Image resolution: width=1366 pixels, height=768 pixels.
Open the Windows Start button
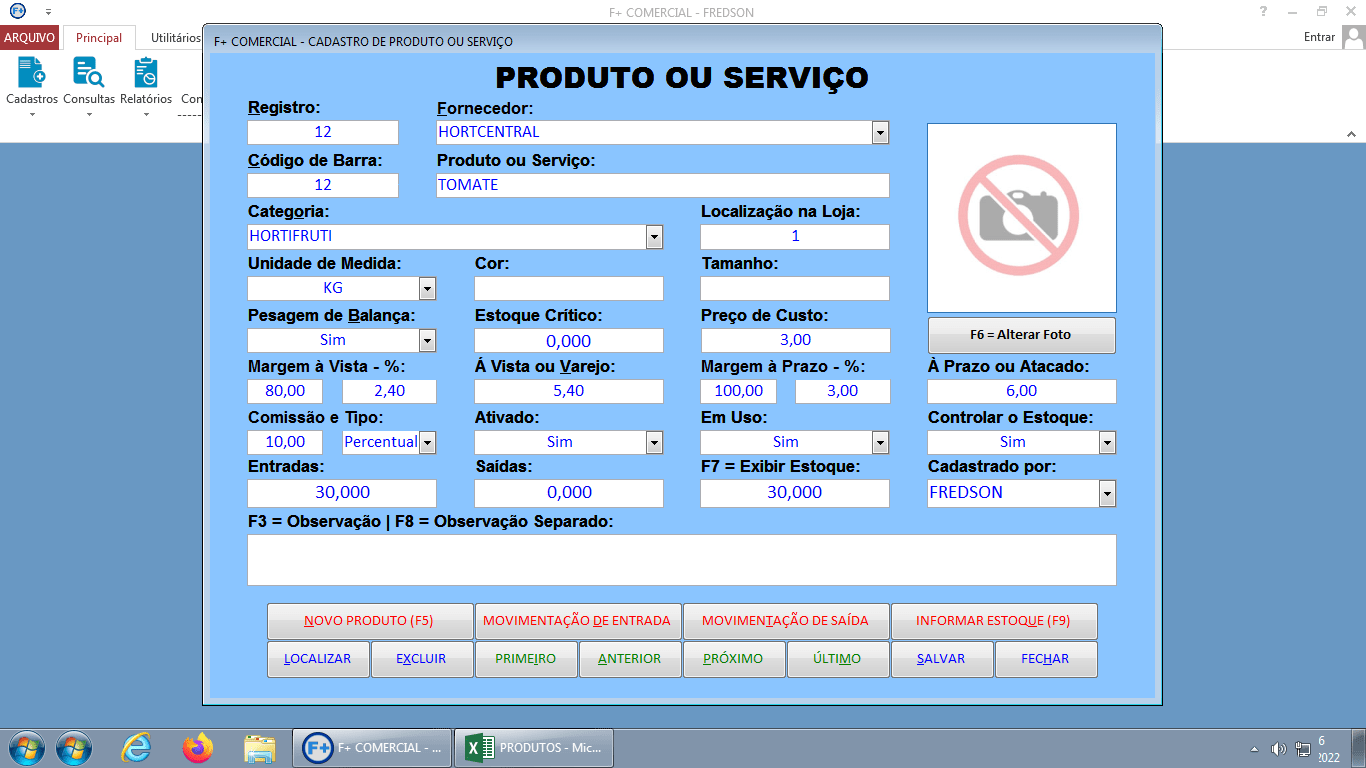[x=25, y=747]
